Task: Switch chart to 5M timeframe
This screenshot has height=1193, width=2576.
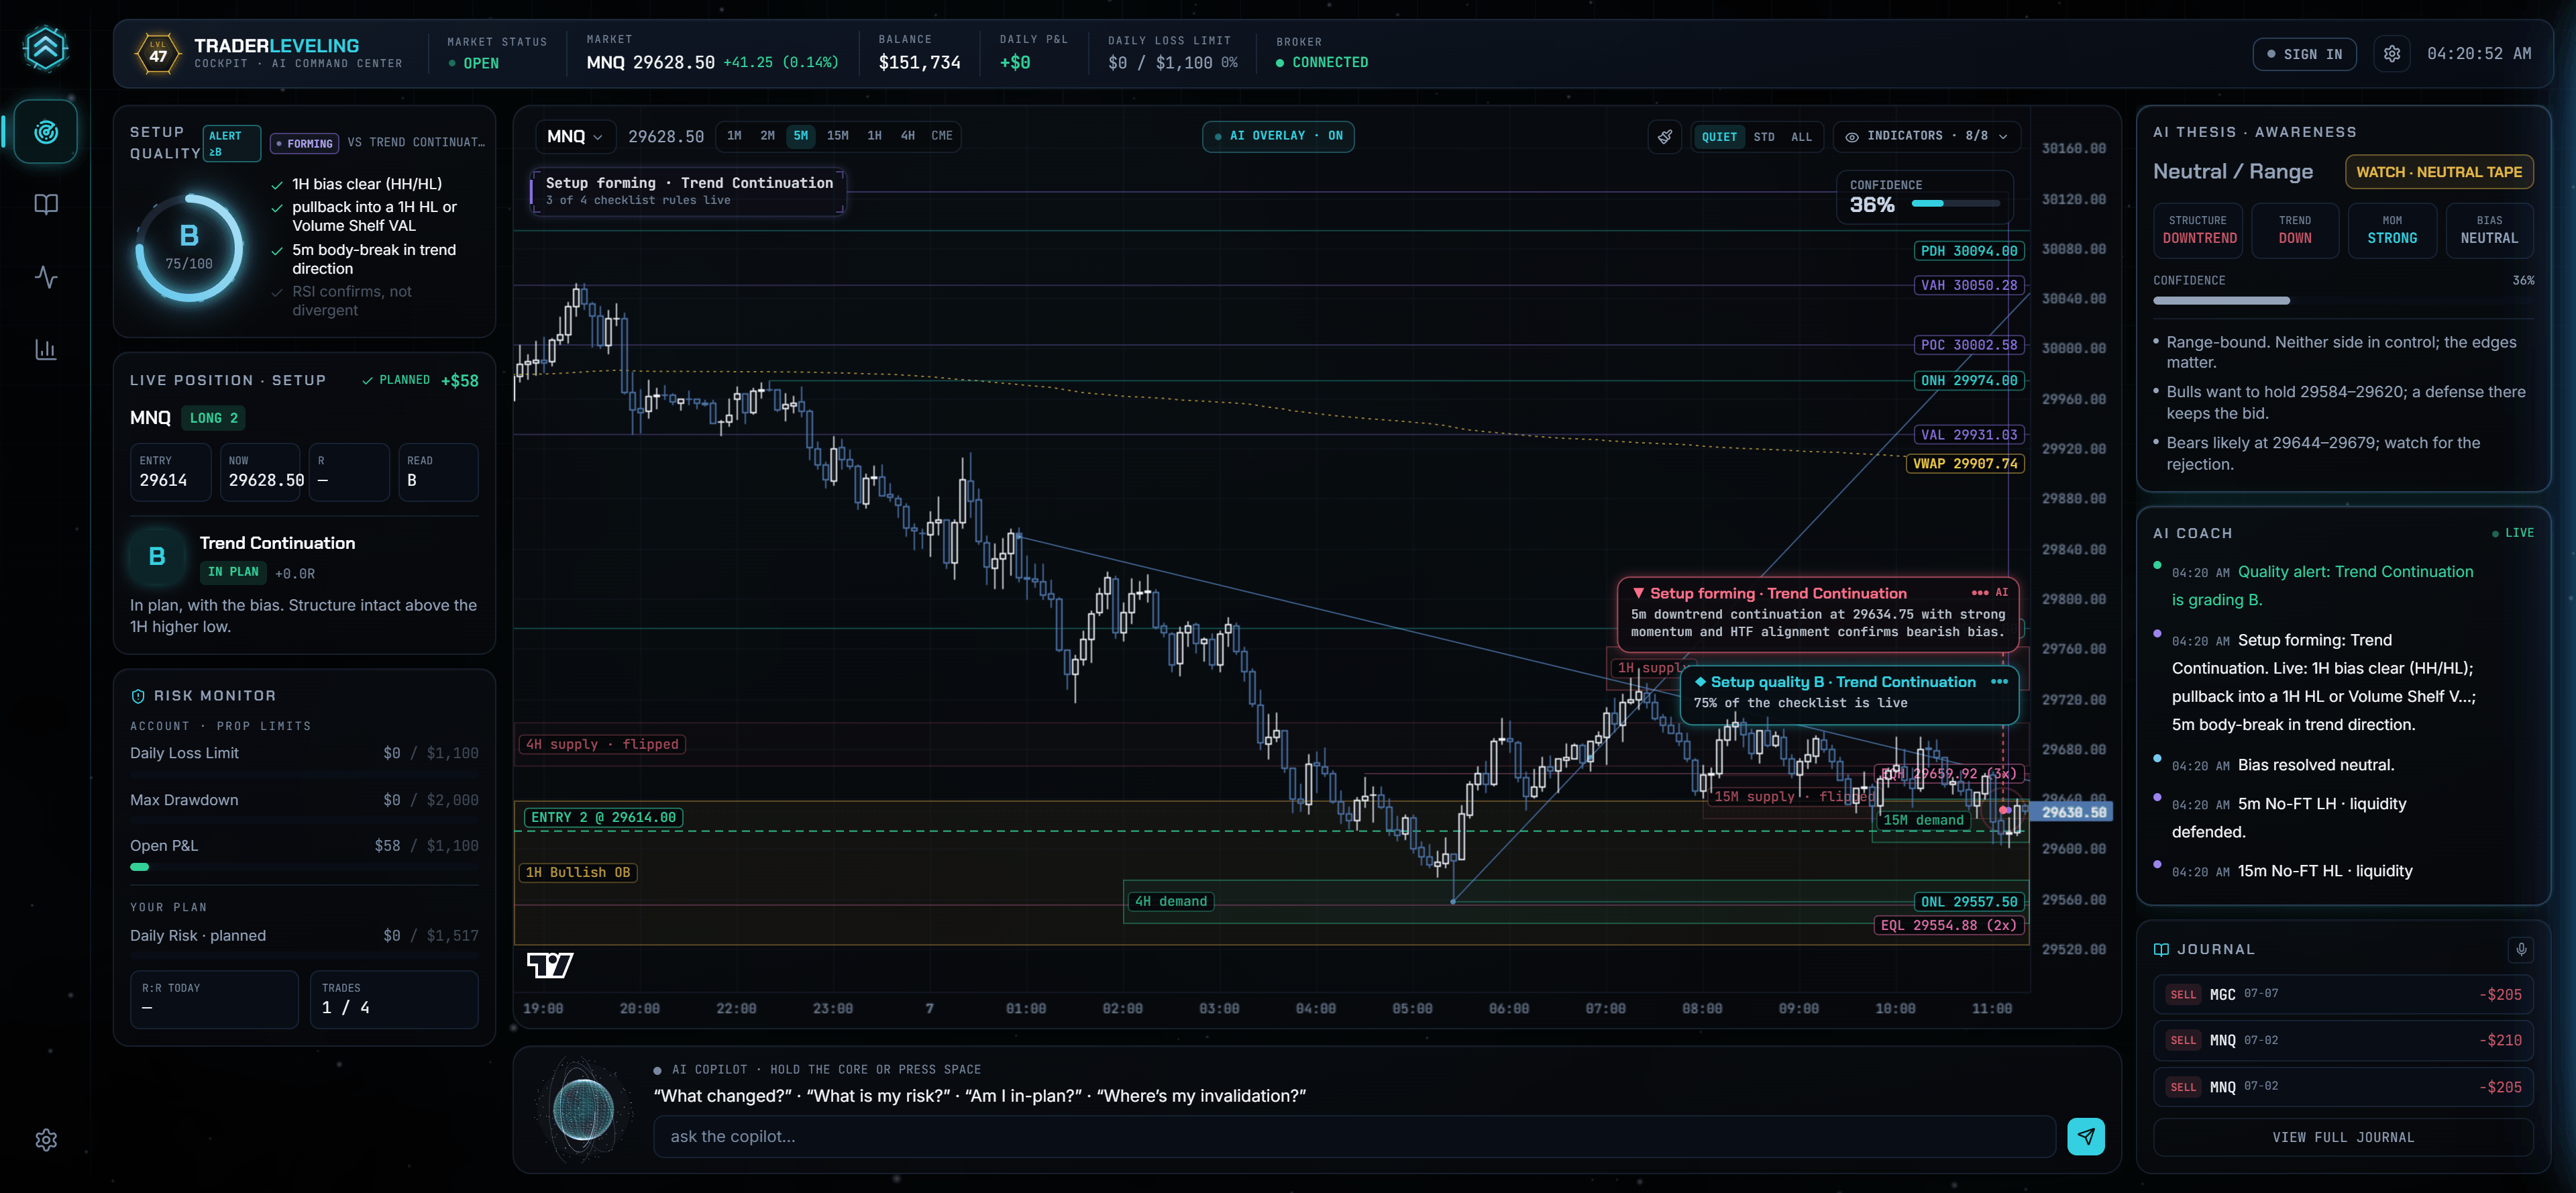Action: 800,136
